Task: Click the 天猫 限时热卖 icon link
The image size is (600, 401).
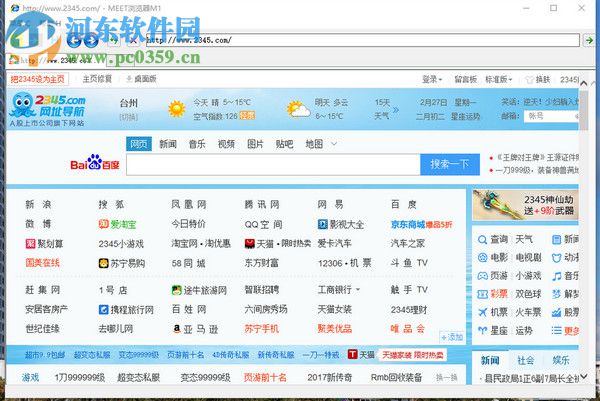Action: (x=249, y=243)
